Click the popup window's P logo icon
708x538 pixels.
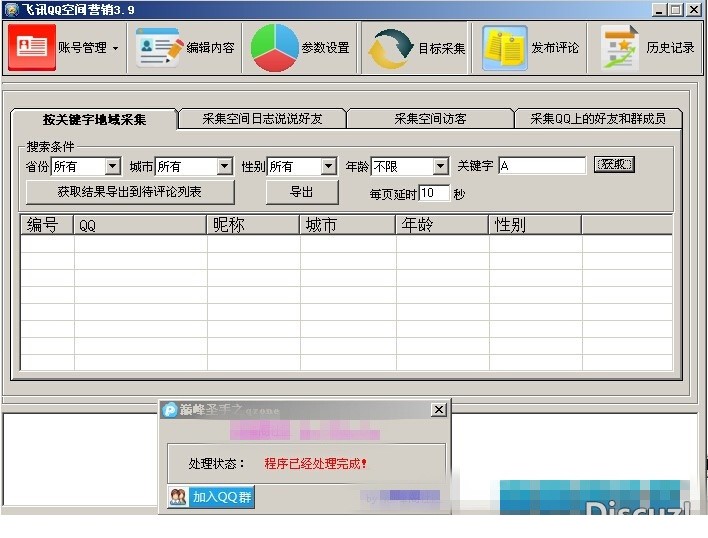(169, 410)
